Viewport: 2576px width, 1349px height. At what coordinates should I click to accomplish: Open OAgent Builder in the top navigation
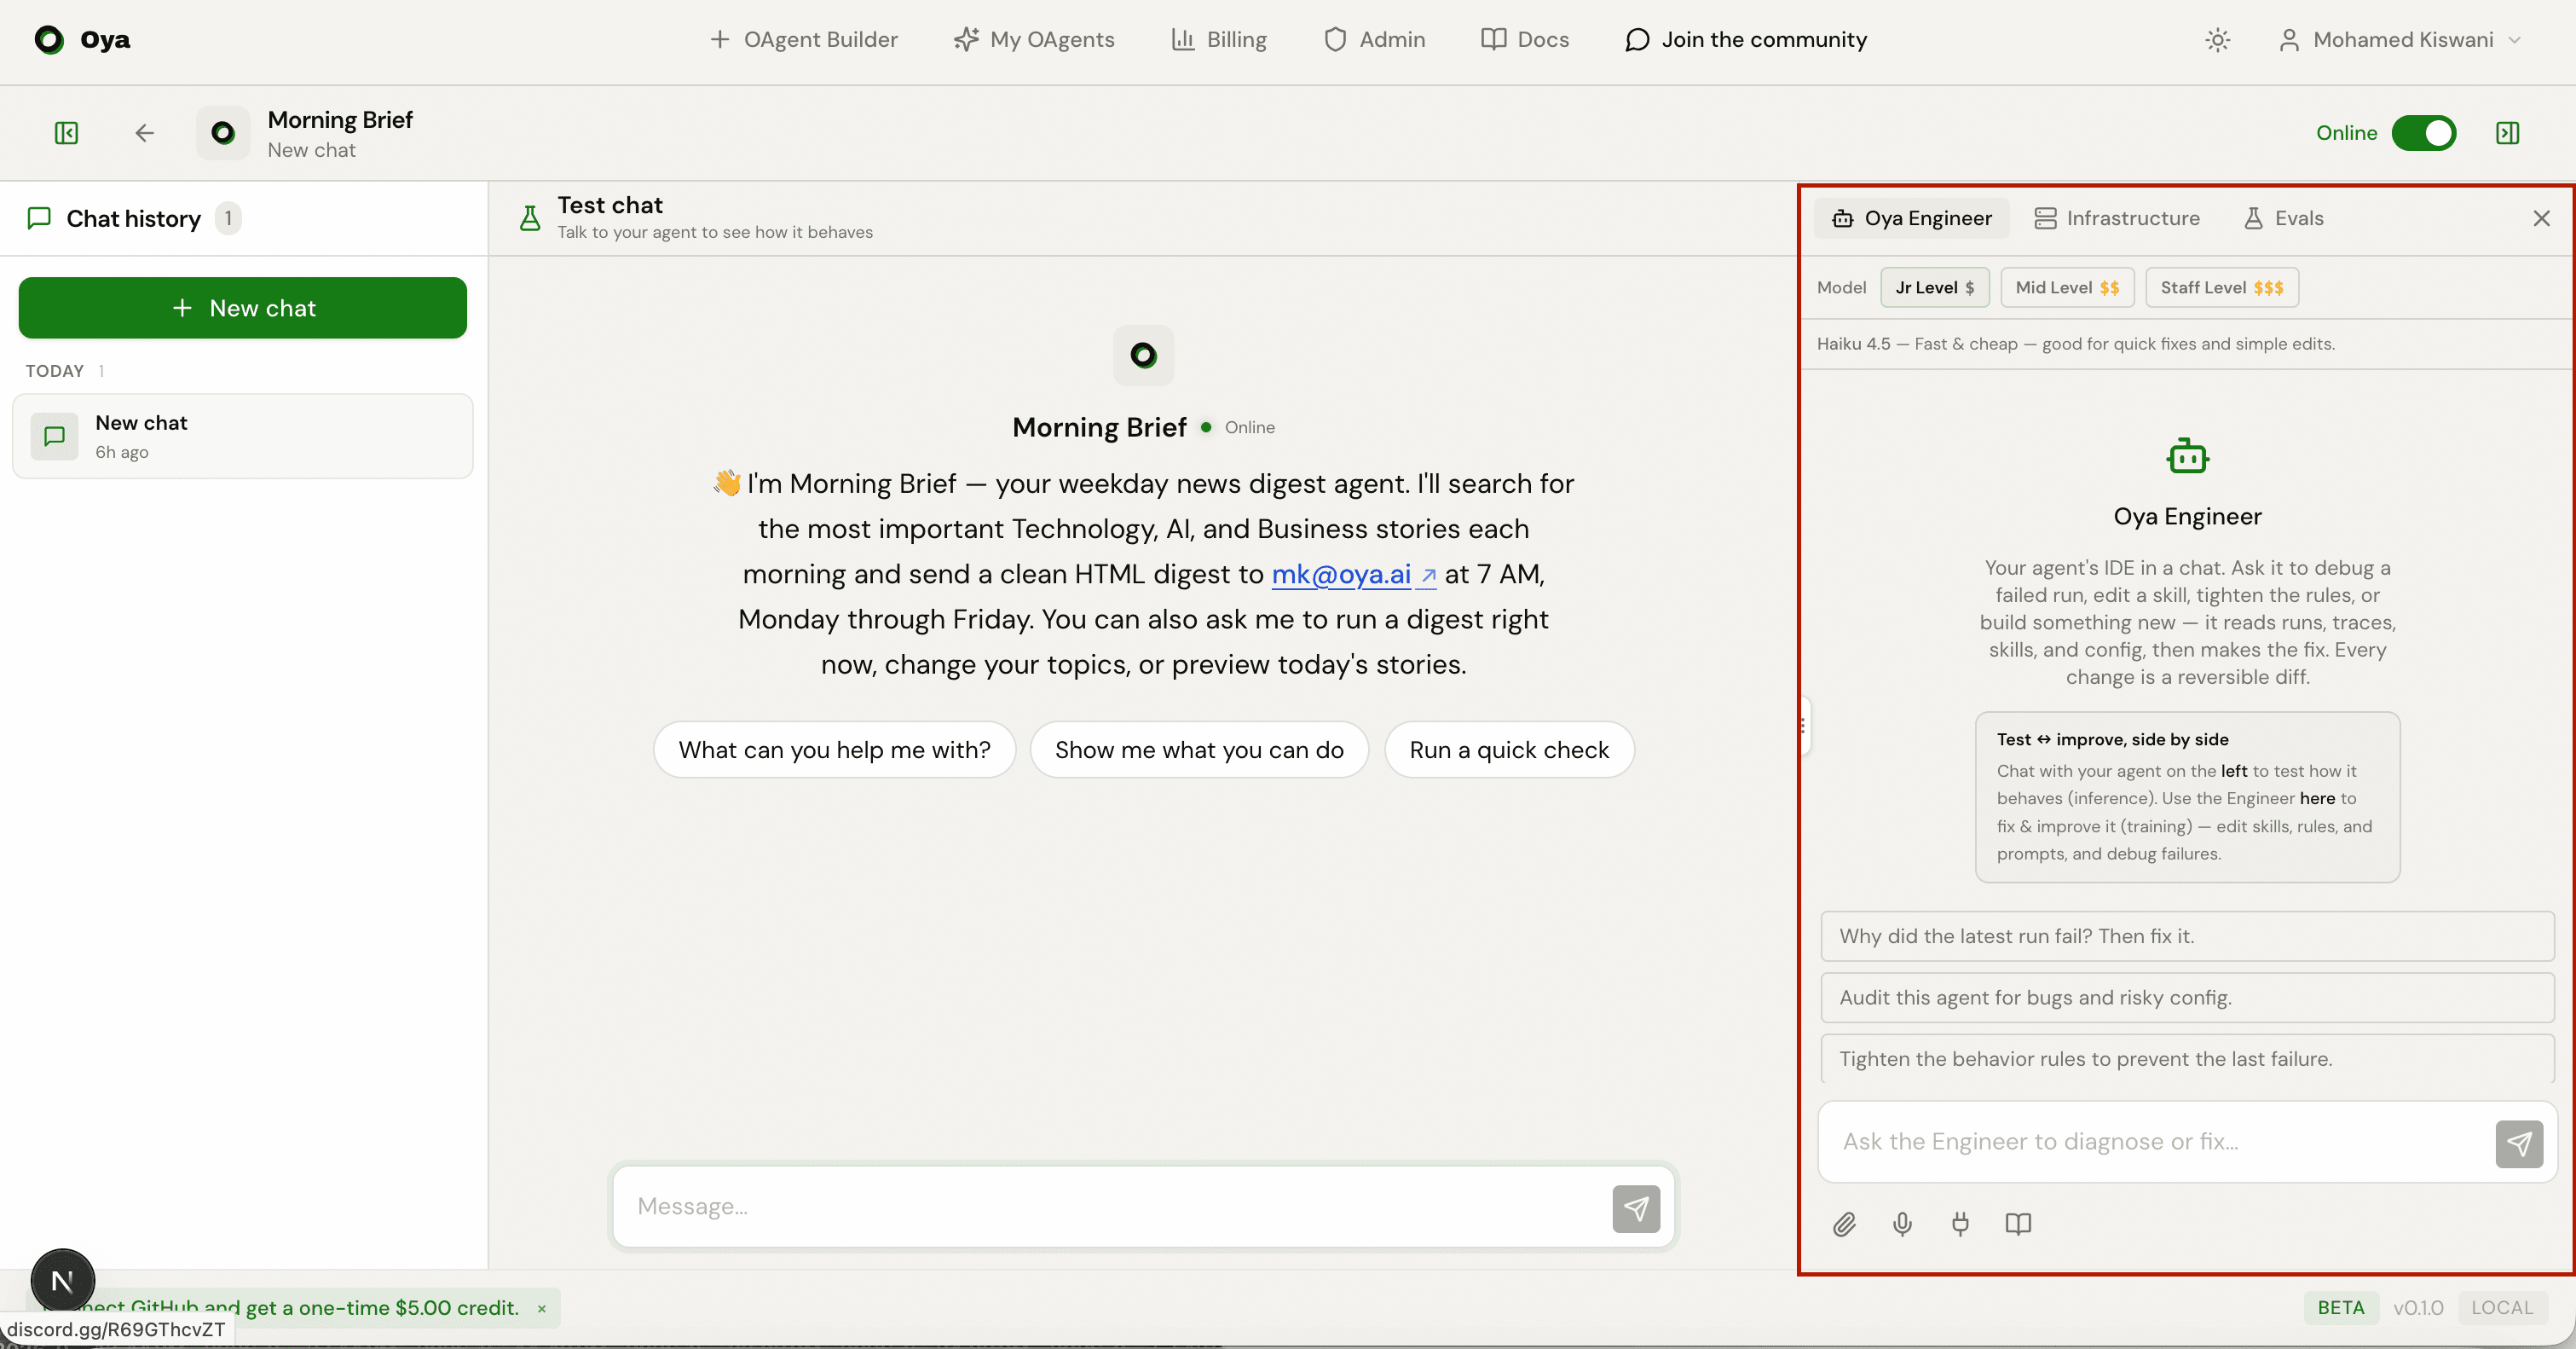[x=803, y=40]
